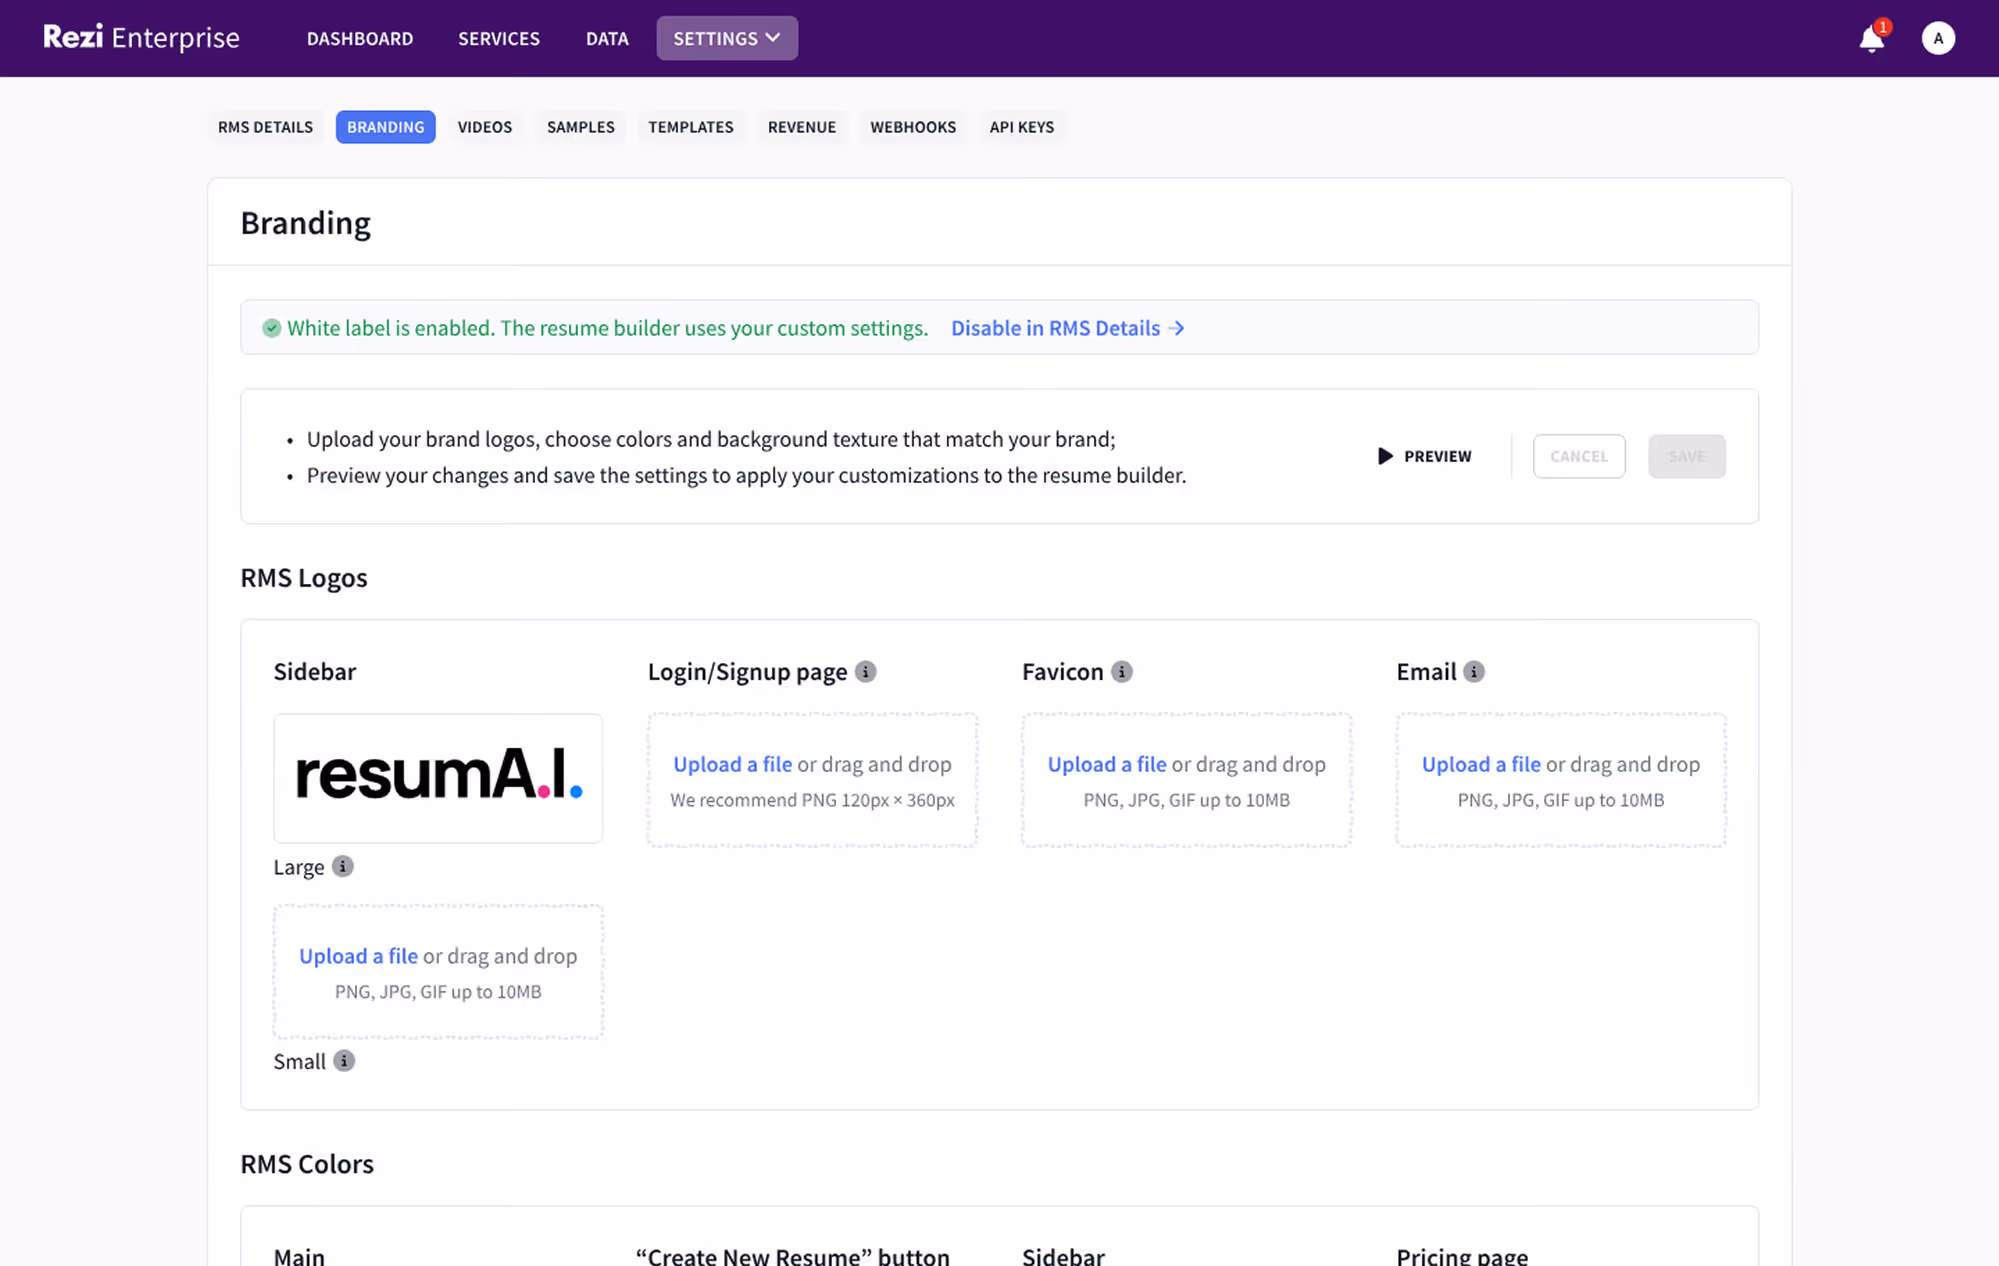Open the Data menu
The image size is (1999, 1266).
point(607,38)
